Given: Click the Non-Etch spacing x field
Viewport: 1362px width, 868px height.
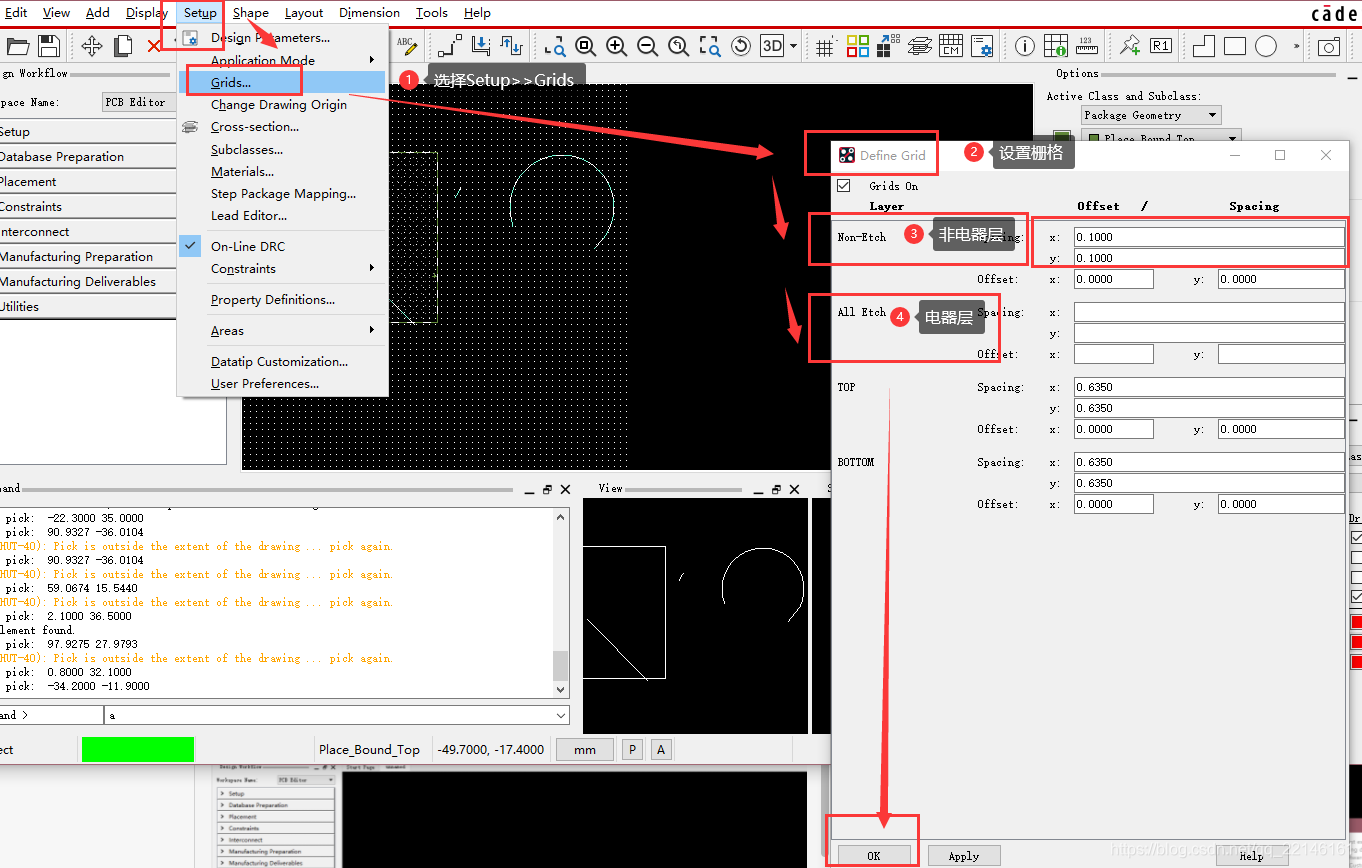Looking at the screenshot, I should coord(1208,237).
